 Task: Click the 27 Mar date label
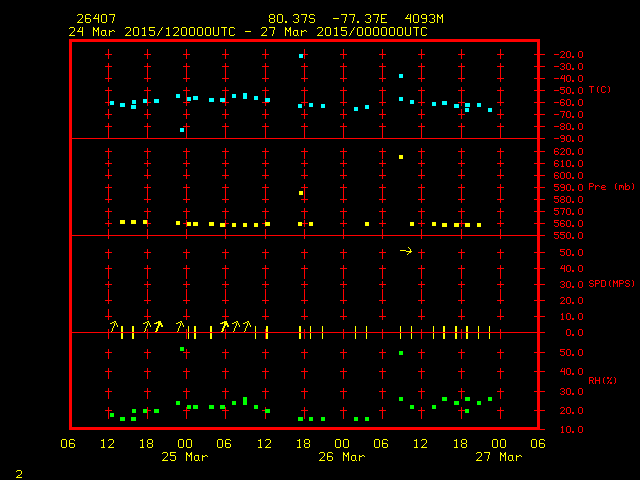tap(497, 457)
